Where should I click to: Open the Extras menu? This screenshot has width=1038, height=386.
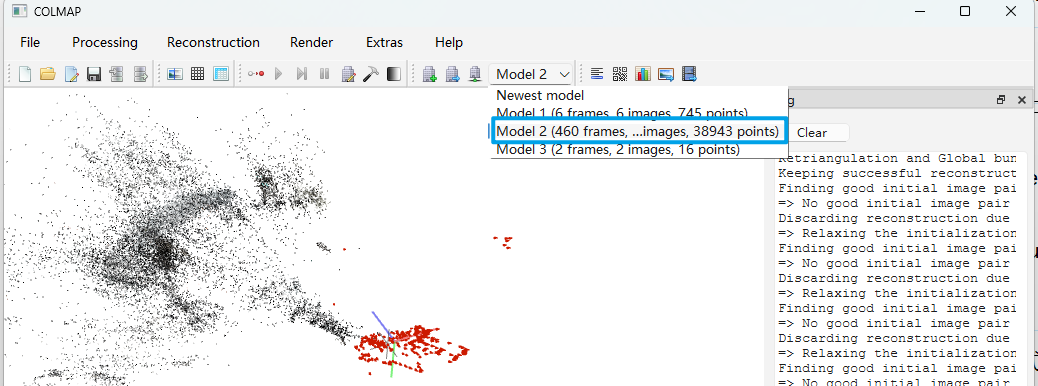coord(384,42)
